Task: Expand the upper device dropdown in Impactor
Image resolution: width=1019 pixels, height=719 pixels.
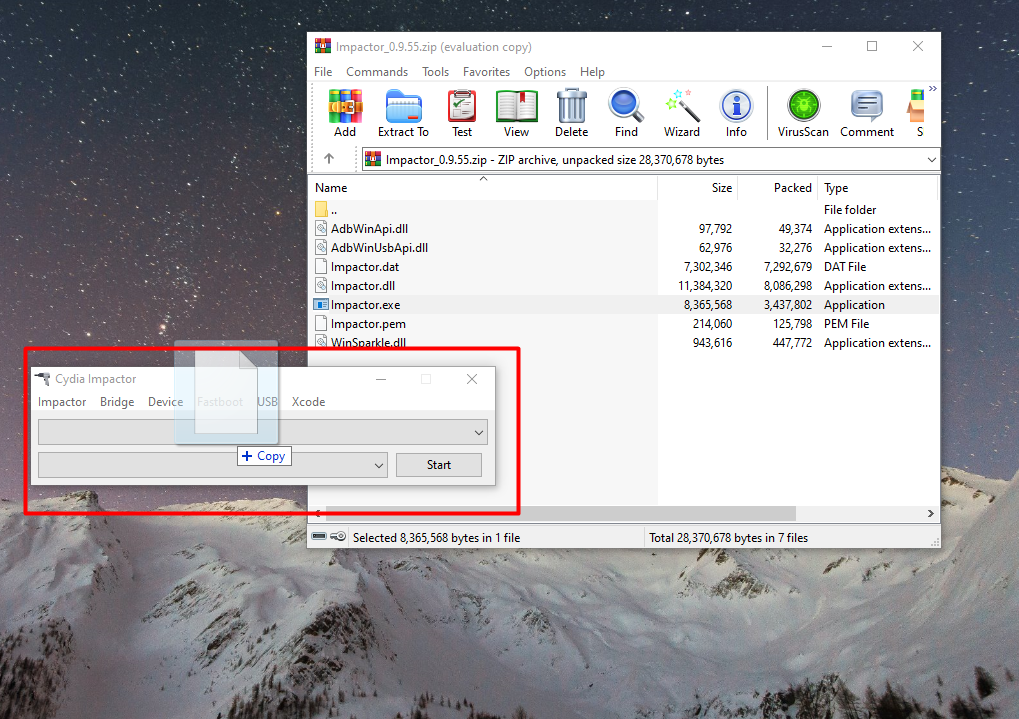Action: point(479,432)
